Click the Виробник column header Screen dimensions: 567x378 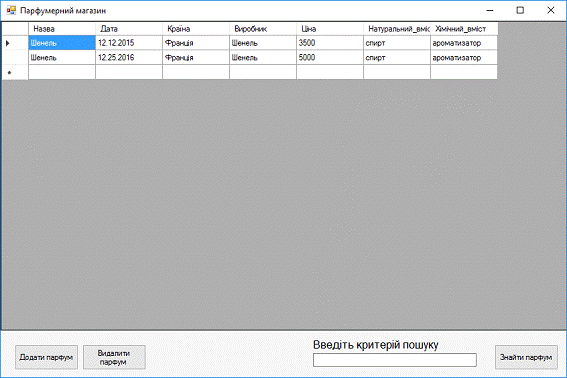click(x=263, y=29)
